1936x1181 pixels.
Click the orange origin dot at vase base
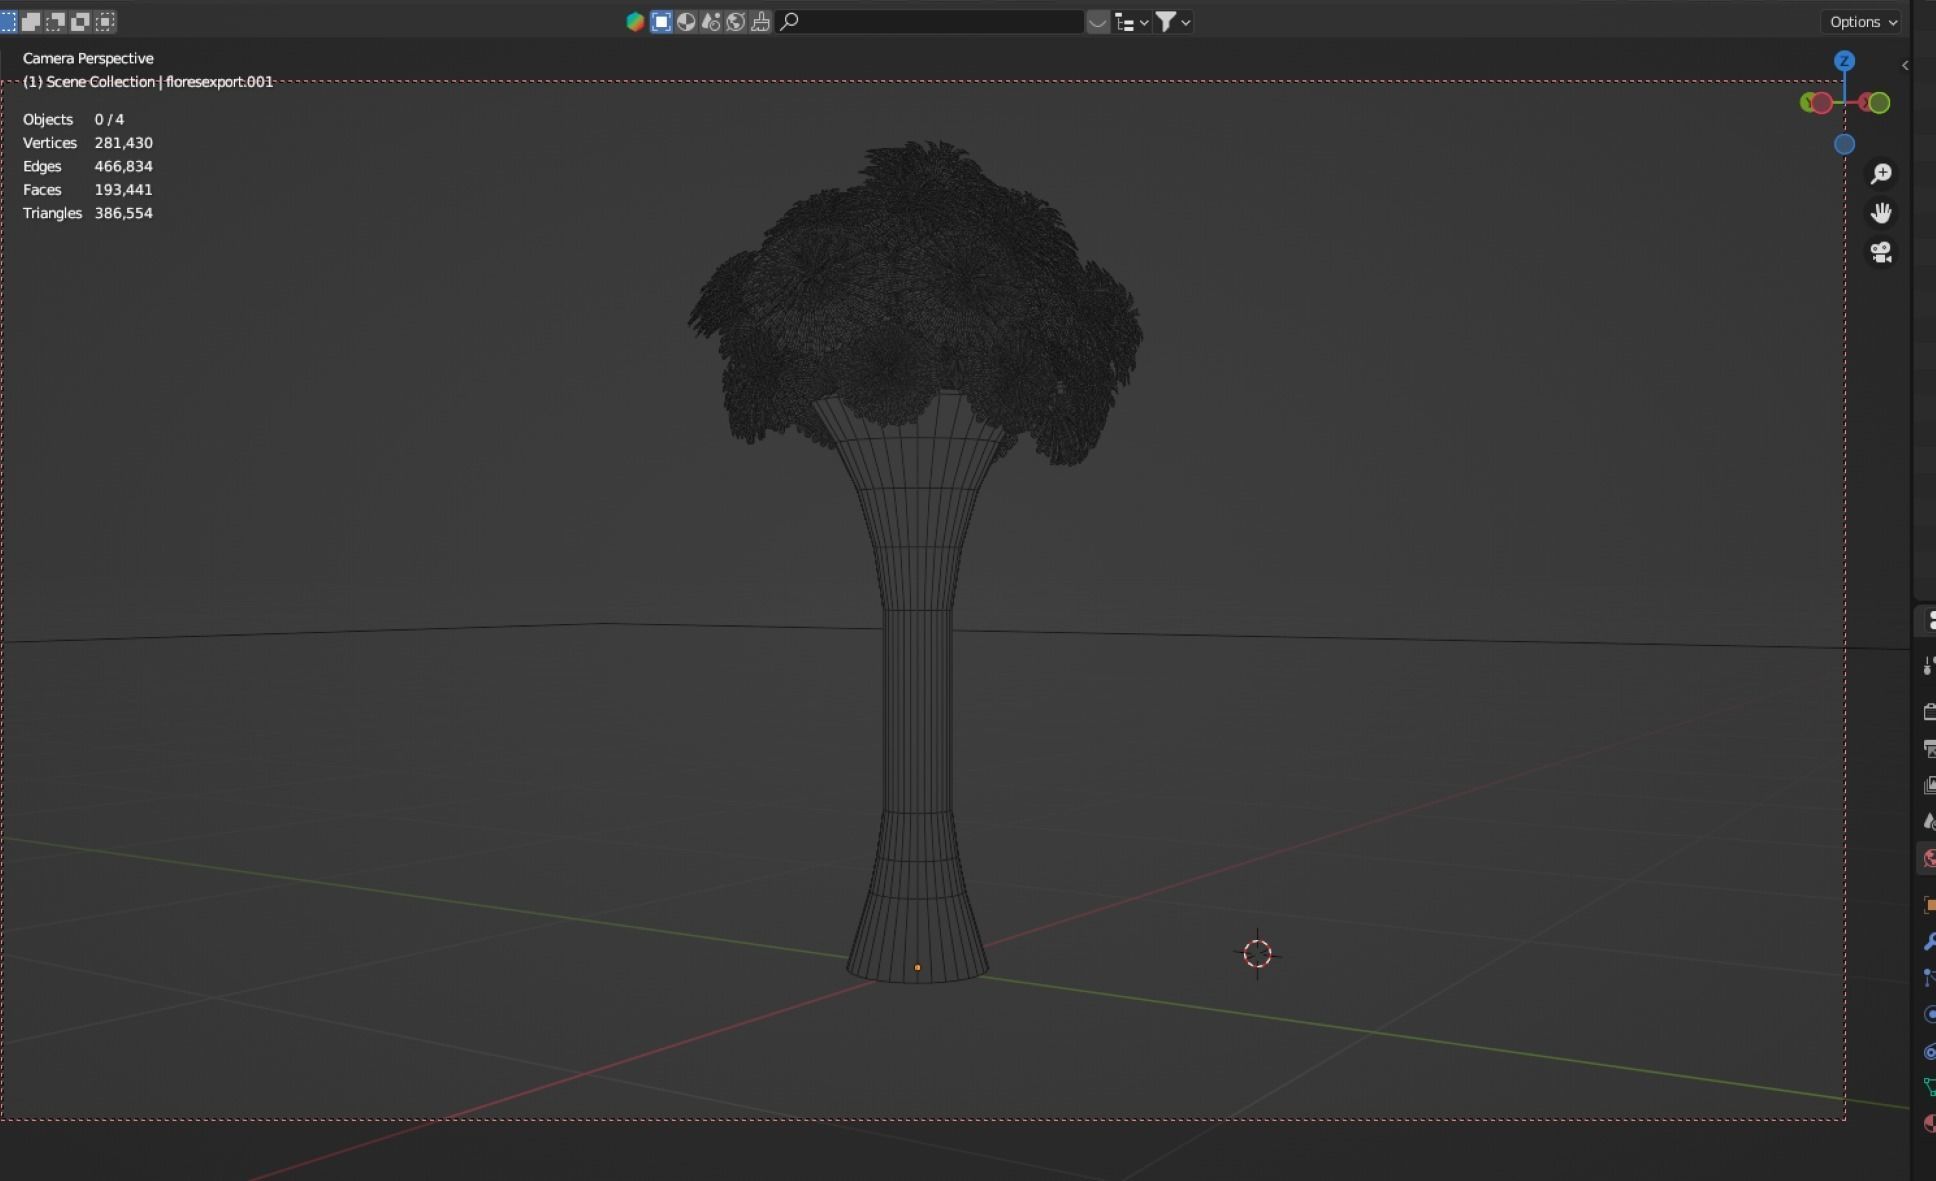tap(917, 968)
